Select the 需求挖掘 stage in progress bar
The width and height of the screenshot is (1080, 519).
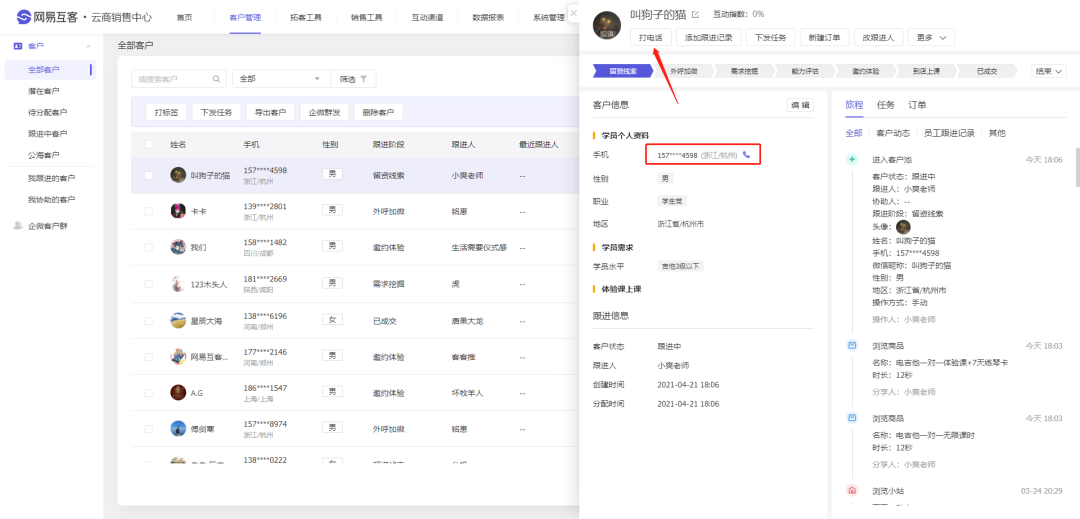pyautogui.click(x=744, y=71)
